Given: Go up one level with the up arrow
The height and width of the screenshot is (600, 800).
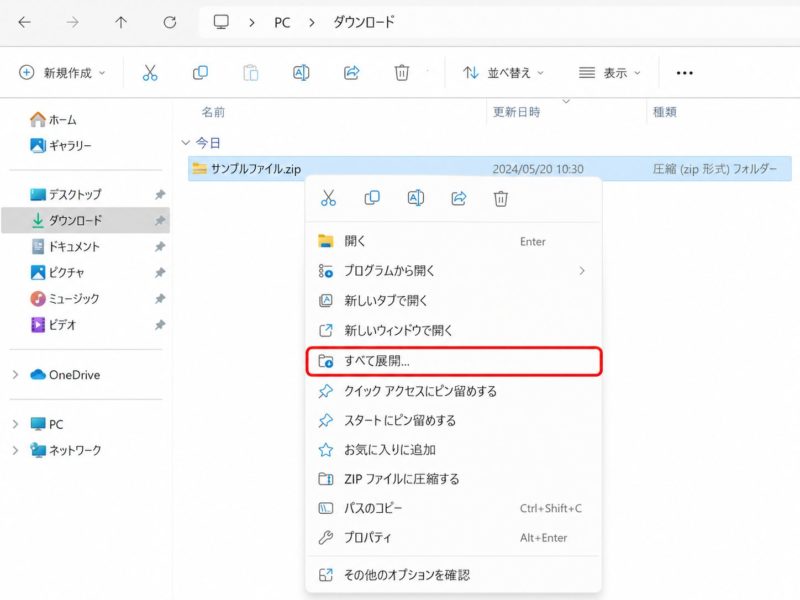Looking at the screenshot, I should (121, 22).
